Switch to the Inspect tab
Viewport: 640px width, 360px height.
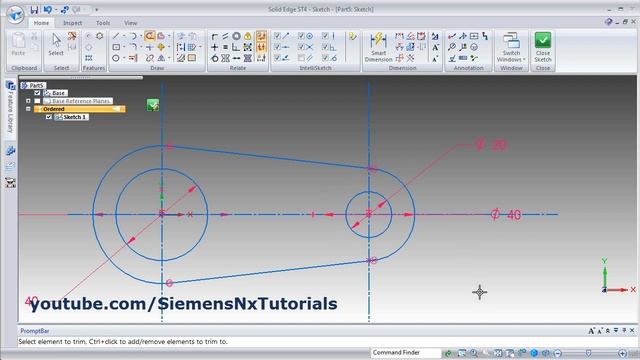(73, 23)
